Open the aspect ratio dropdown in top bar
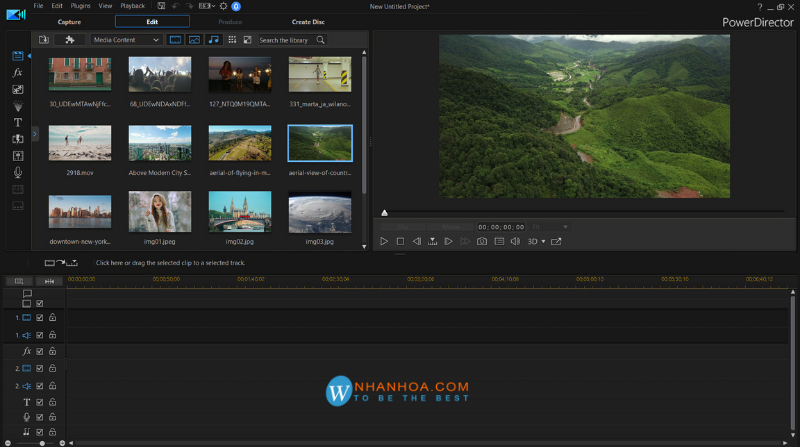Viewport: 800px width, 447px height. (207, 6)
